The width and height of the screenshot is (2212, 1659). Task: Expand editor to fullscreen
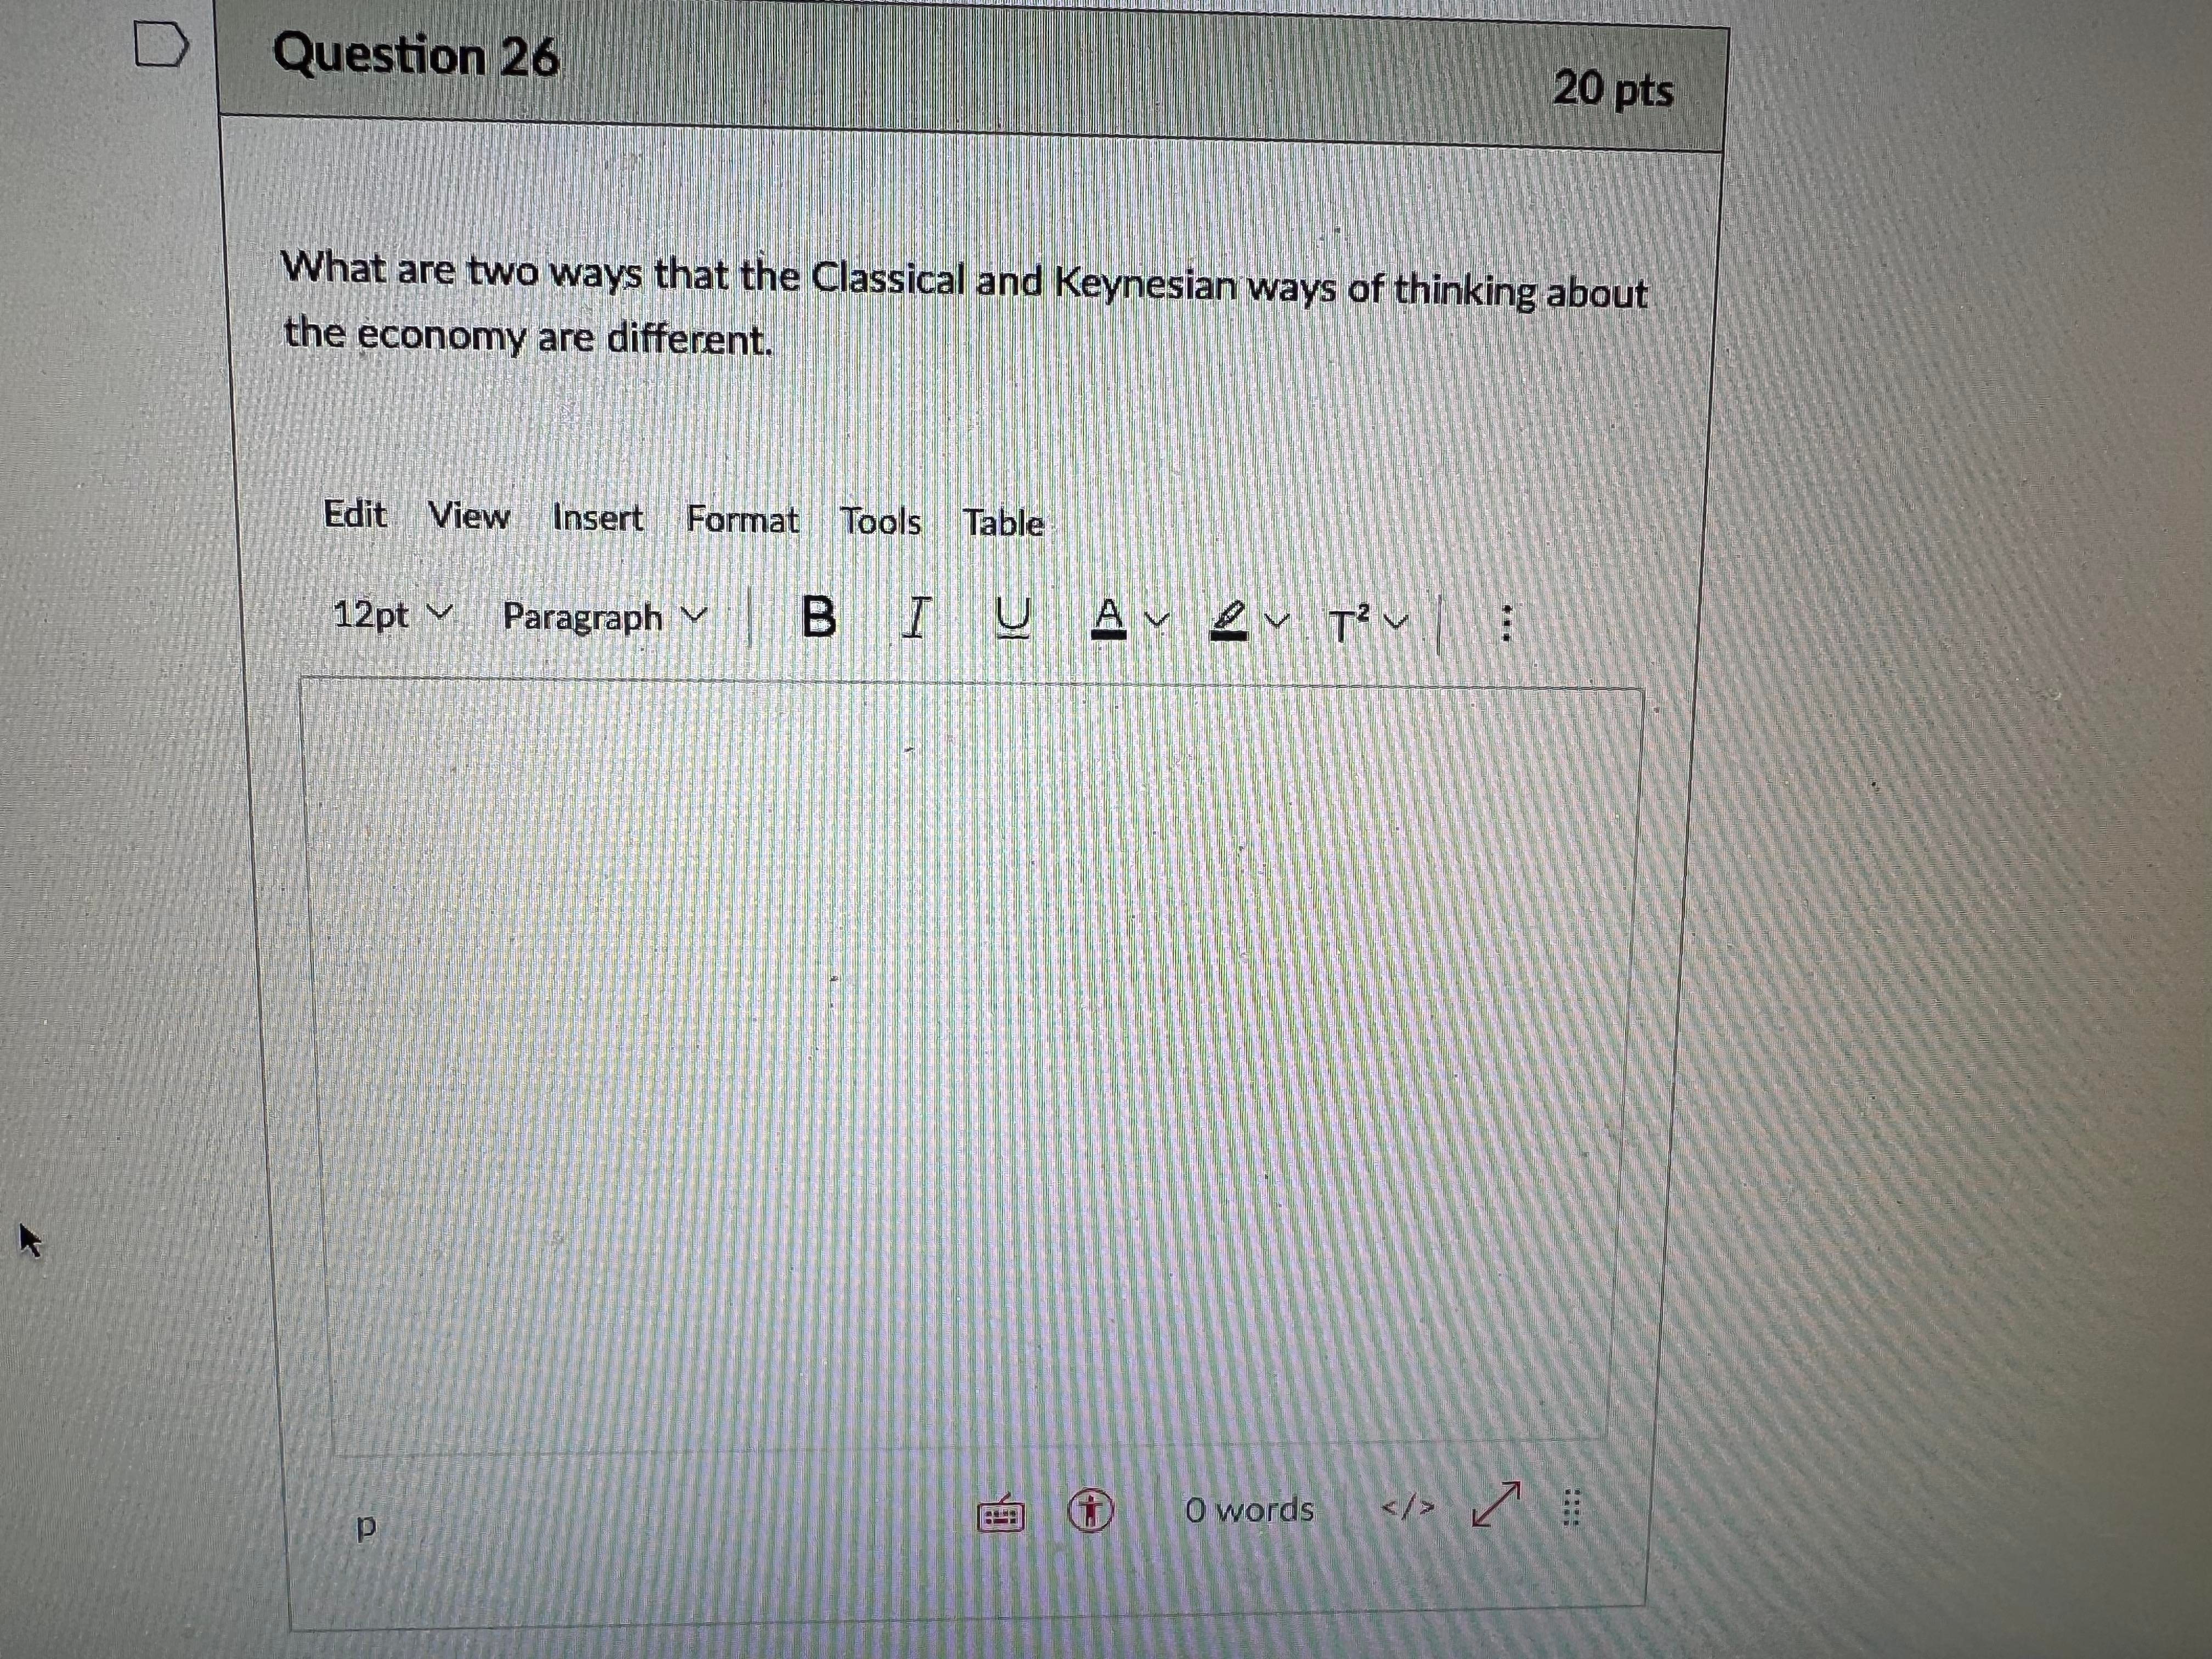[x=1496, y=1504]
